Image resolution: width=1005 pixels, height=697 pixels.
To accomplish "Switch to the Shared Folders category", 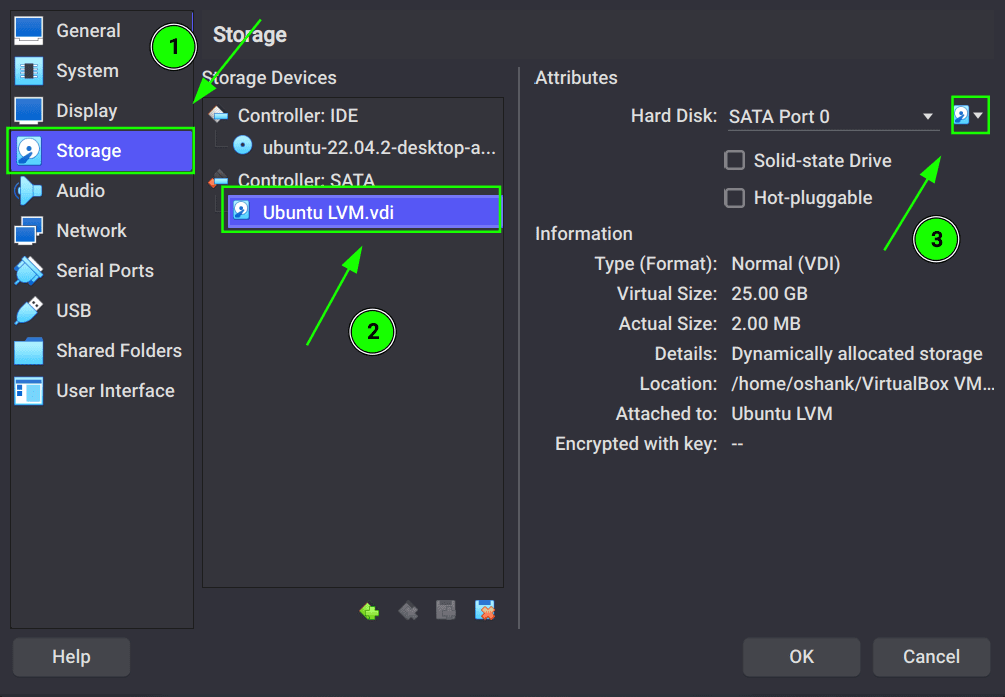I will tap(118, 351).
